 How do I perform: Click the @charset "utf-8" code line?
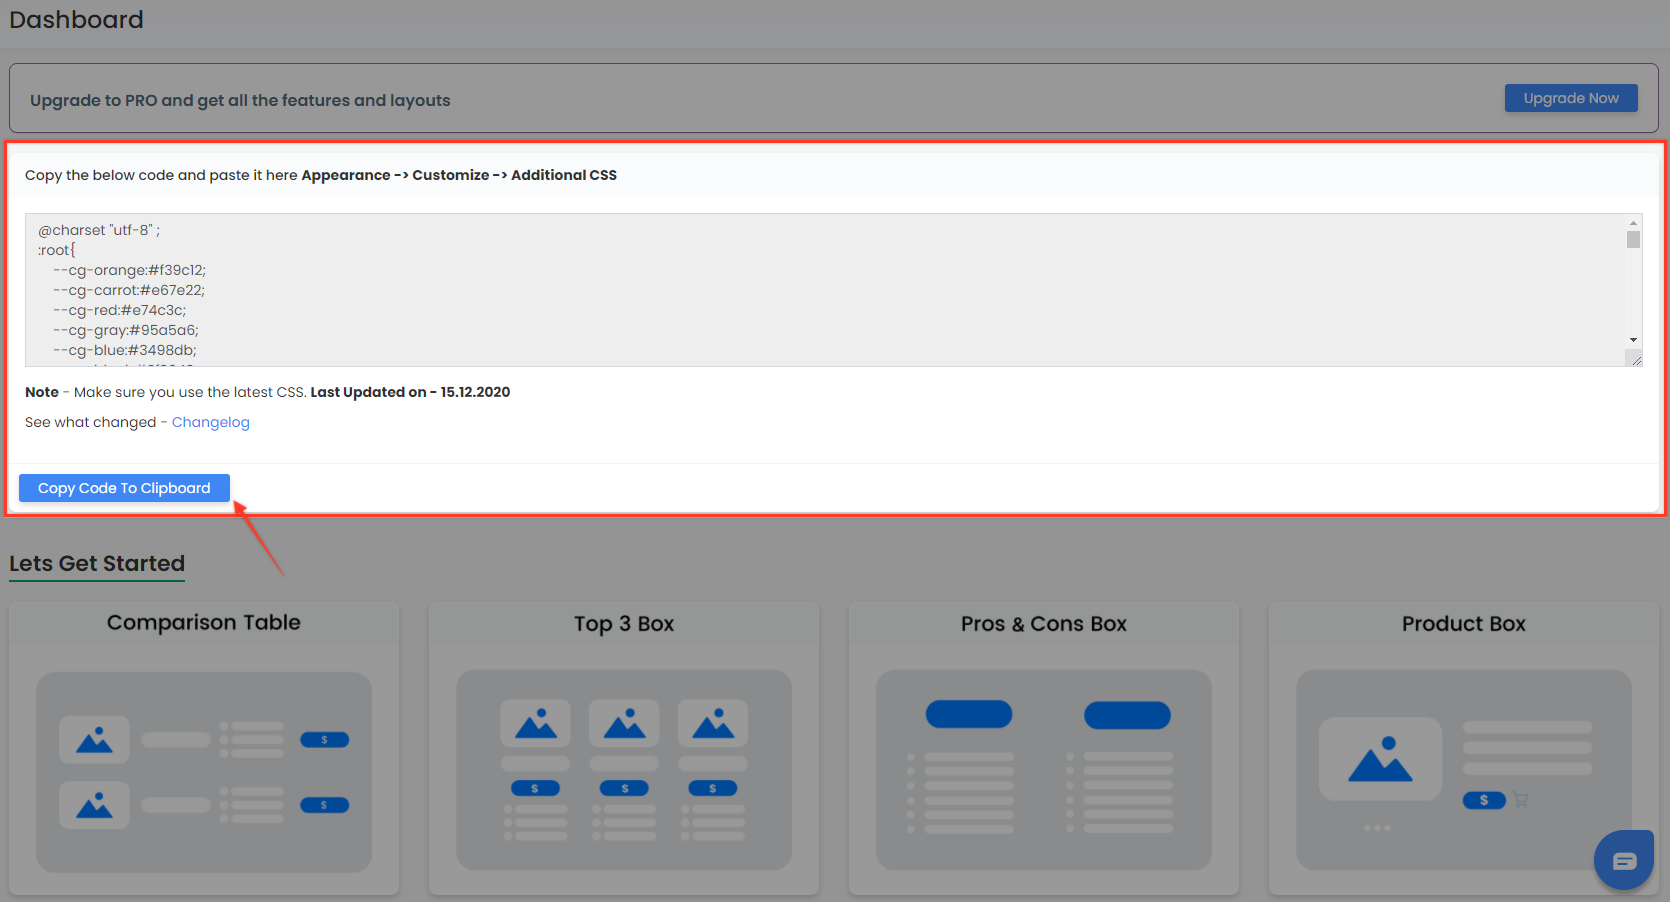pos(99,230)
